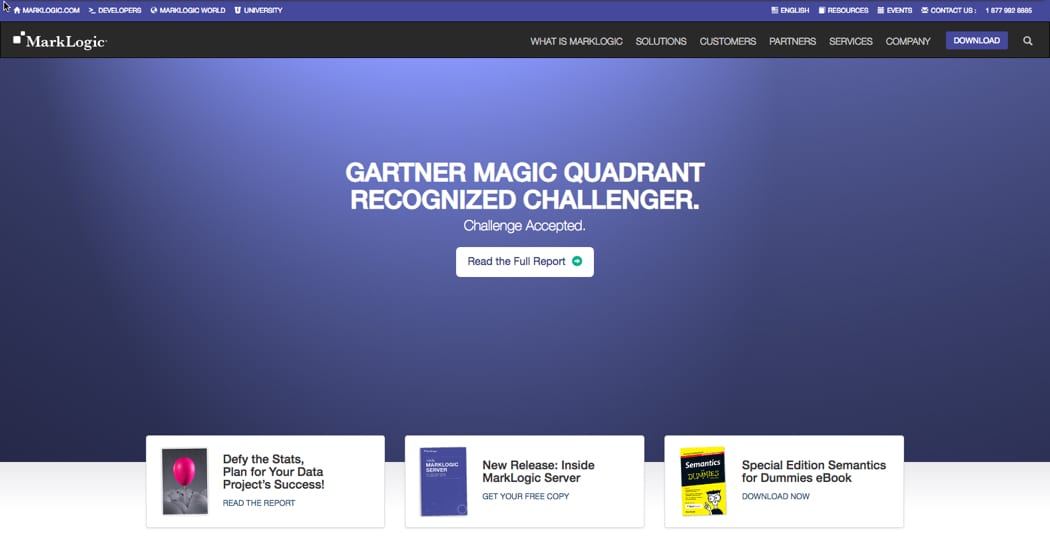The image size is (1050, 552).
Task: Click the Gartner Magic Quadrant headline
Action: tap(524, 186)
